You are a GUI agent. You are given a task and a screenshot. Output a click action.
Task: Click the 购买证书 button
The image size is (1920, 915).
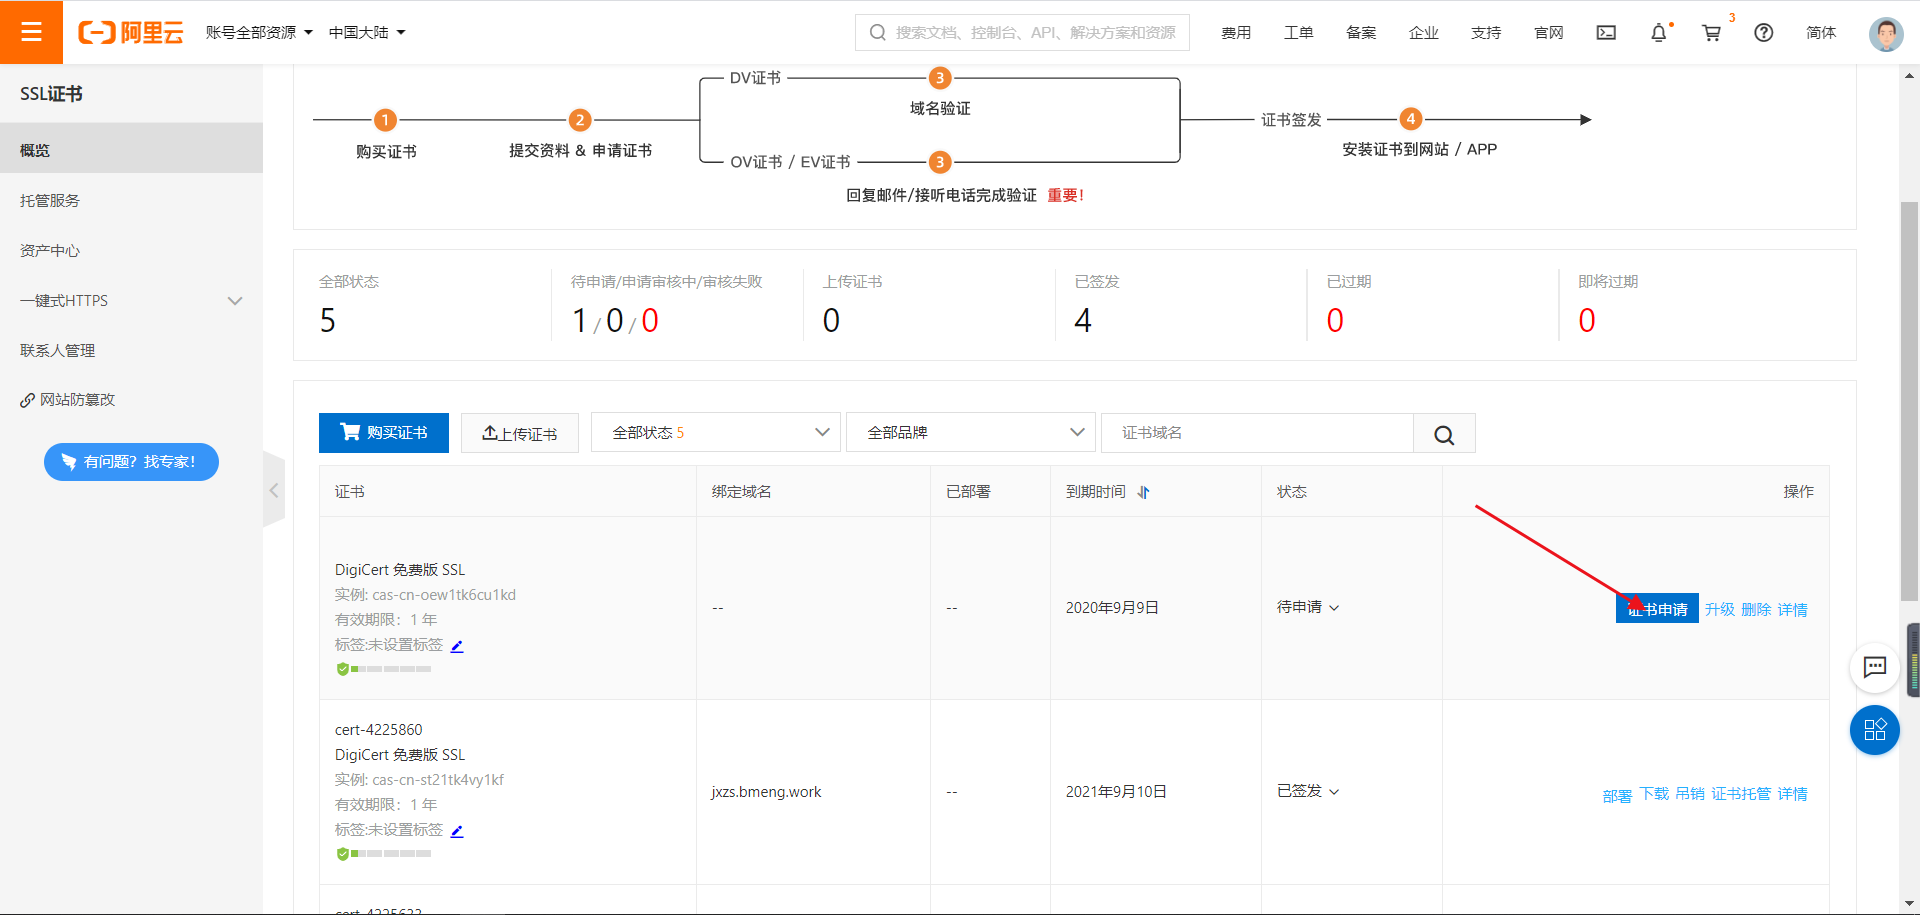(384, 433)
